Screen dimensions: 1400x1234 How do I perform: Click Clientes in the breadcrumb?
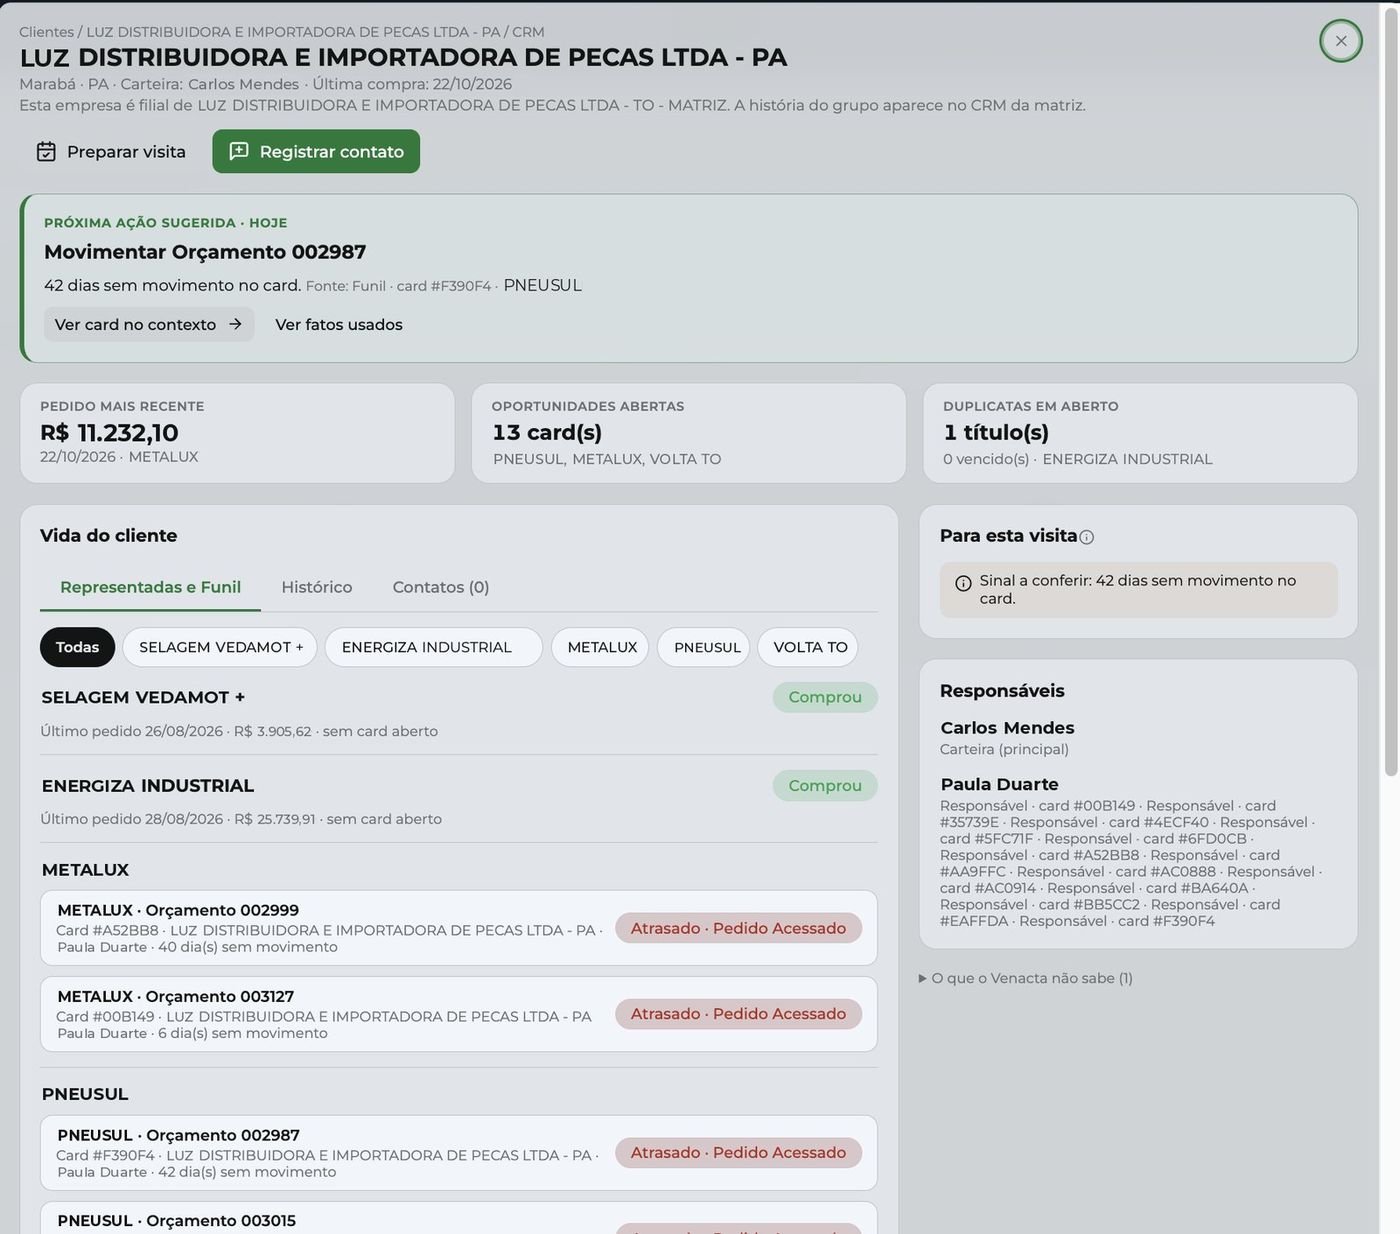click(x=46, y=32)
